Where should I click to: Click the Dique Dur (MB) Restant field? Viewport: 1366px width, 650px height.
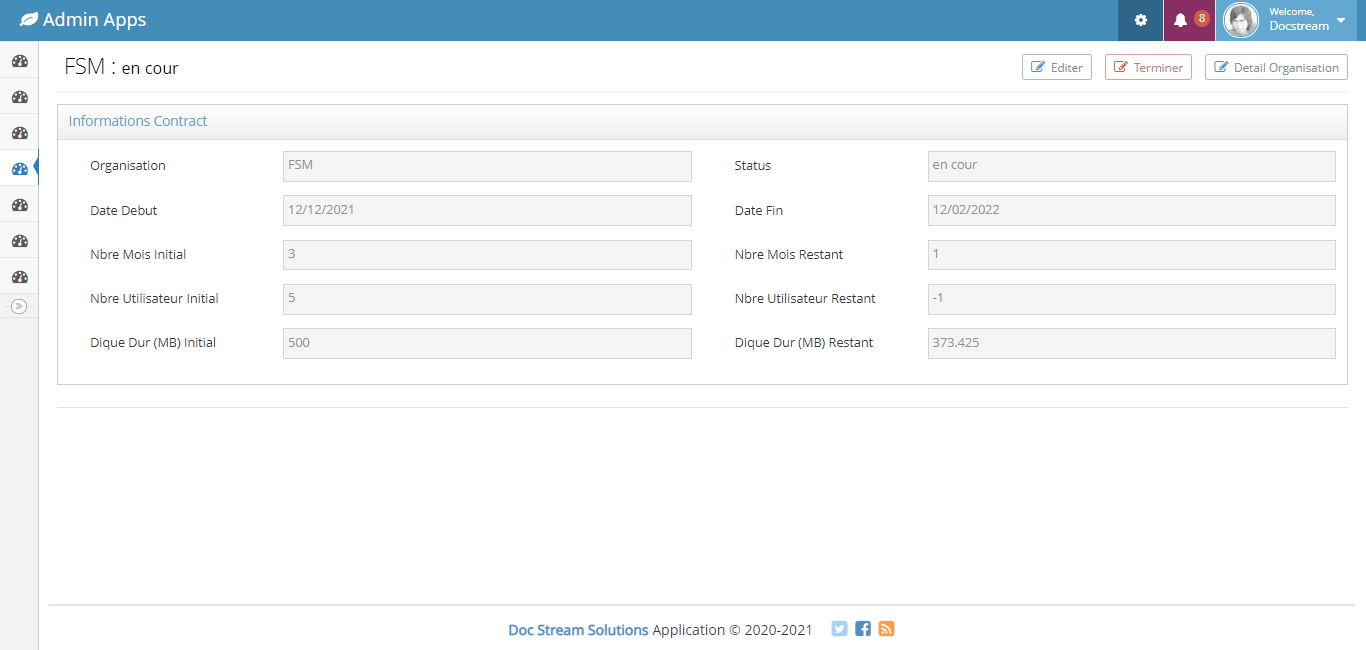coord(1131,342)
